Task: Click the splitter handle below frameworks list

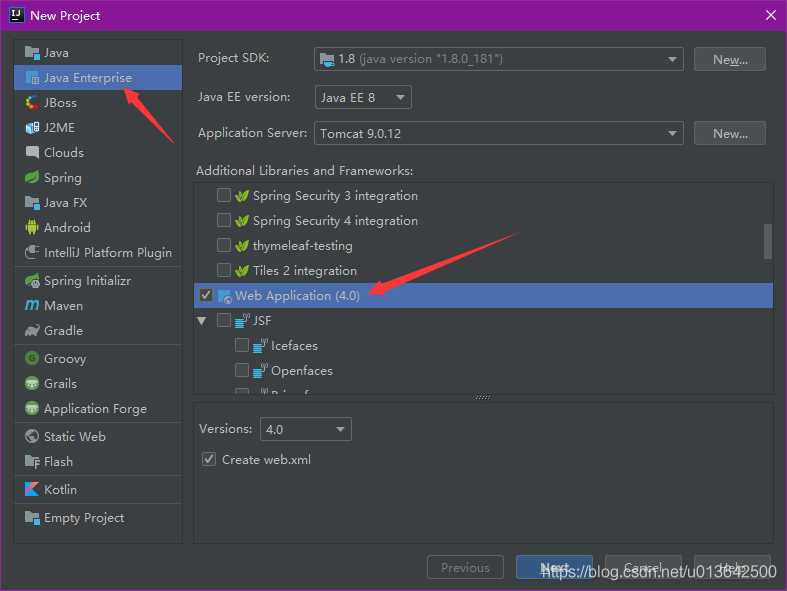Action: 483,398
